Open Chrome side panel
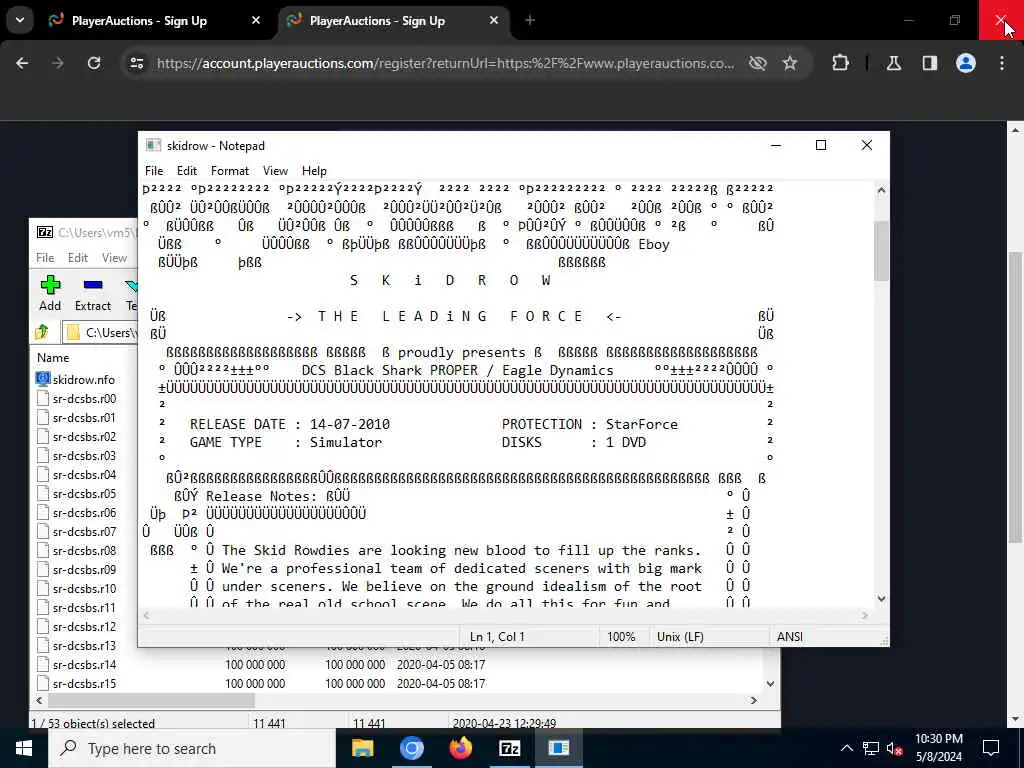Viewport: 1024px width, 768px height. click(x=930, y=63)
